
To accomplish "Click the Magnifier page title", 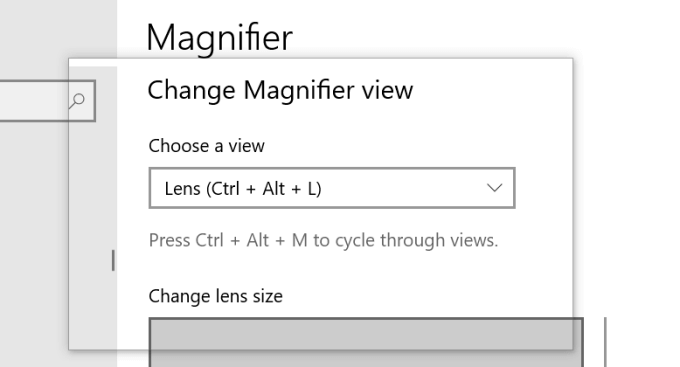I will coord(219,38).
